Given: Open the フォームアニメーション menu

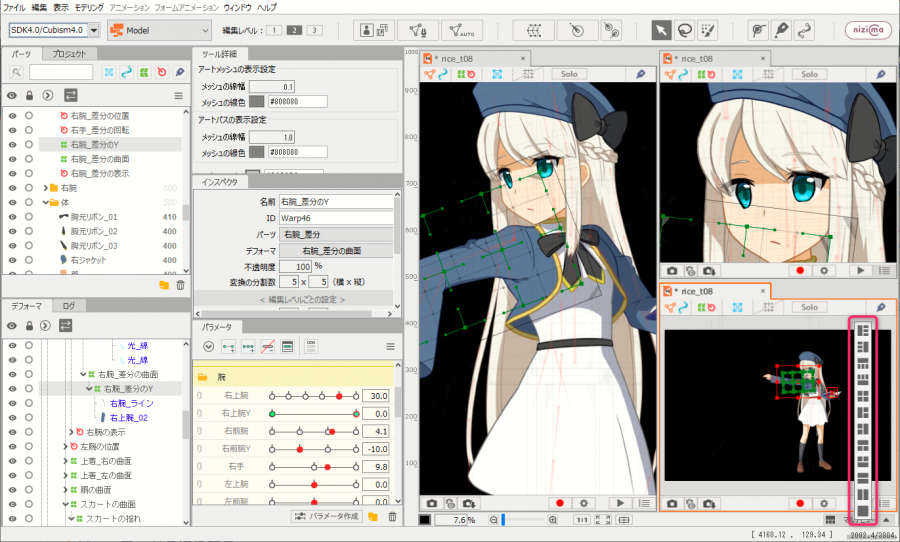Looking at the screenshot, I should [x=187, y=7].
